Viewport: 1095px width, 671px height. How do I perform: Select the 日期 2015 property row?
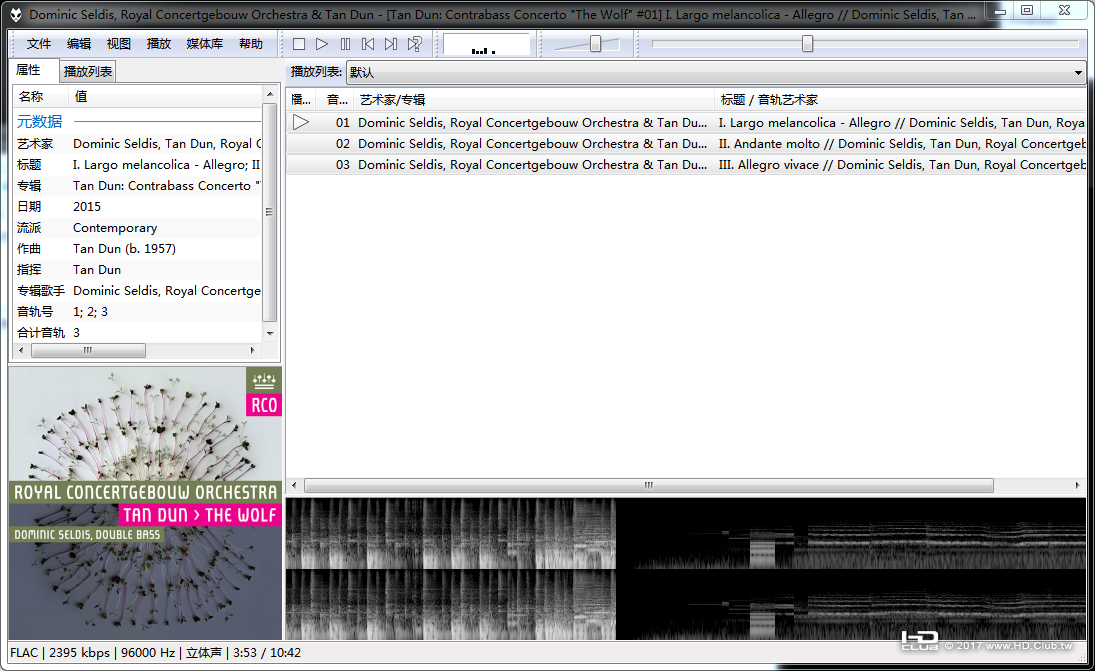138,207
